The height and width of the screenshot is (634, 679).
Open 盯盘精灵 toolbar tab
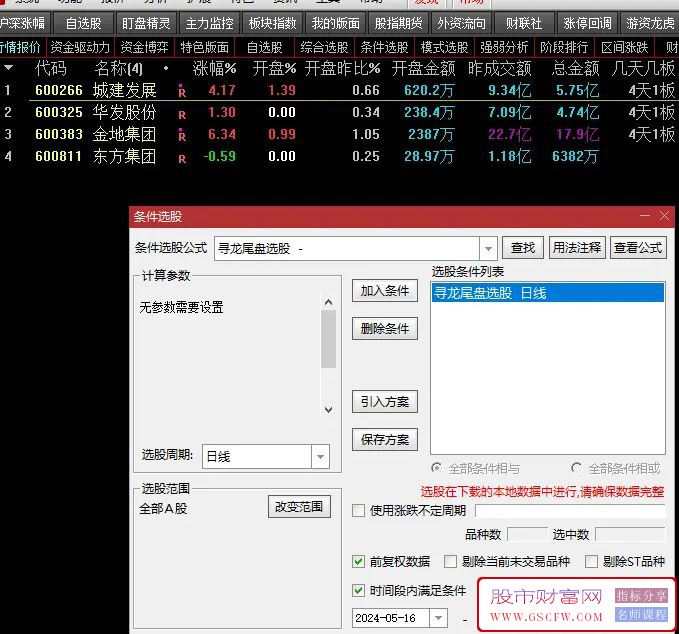pos(146,23)
